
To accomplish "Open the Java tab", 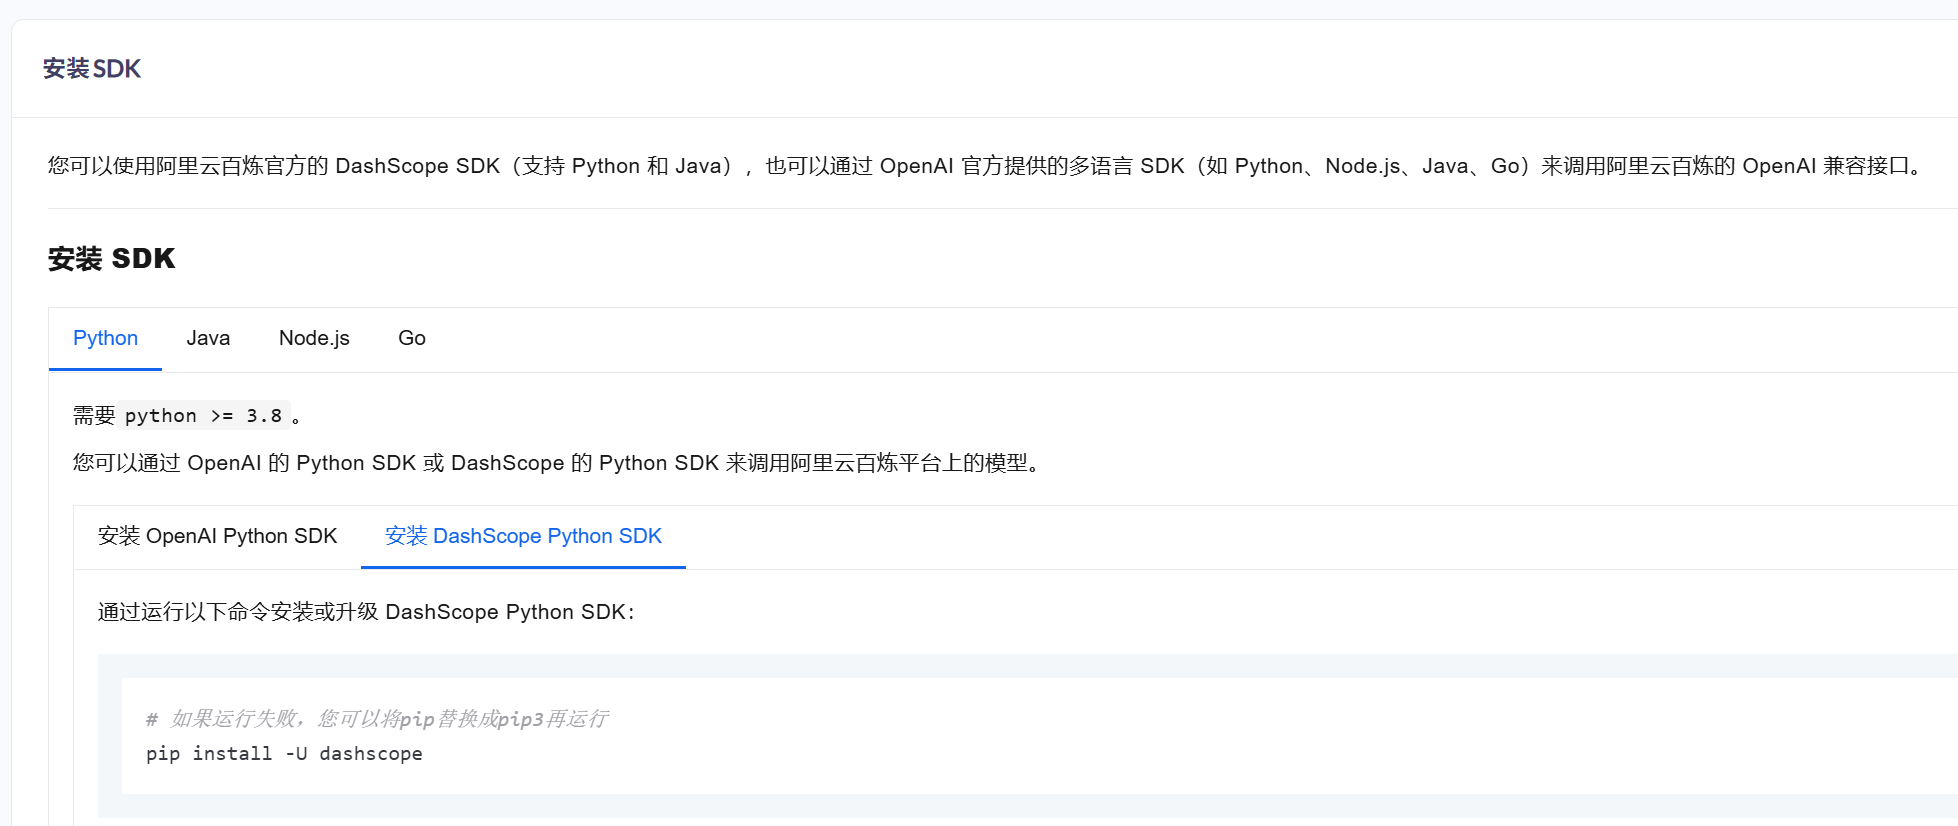I will coord(208,338).
